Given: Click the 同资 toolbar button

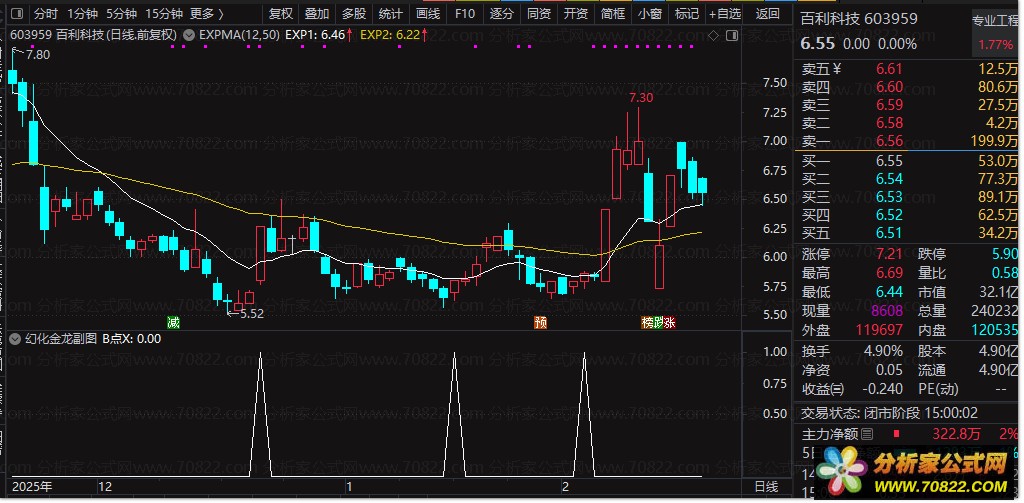Looking at the screenshot, I should (x=539, y=14).
